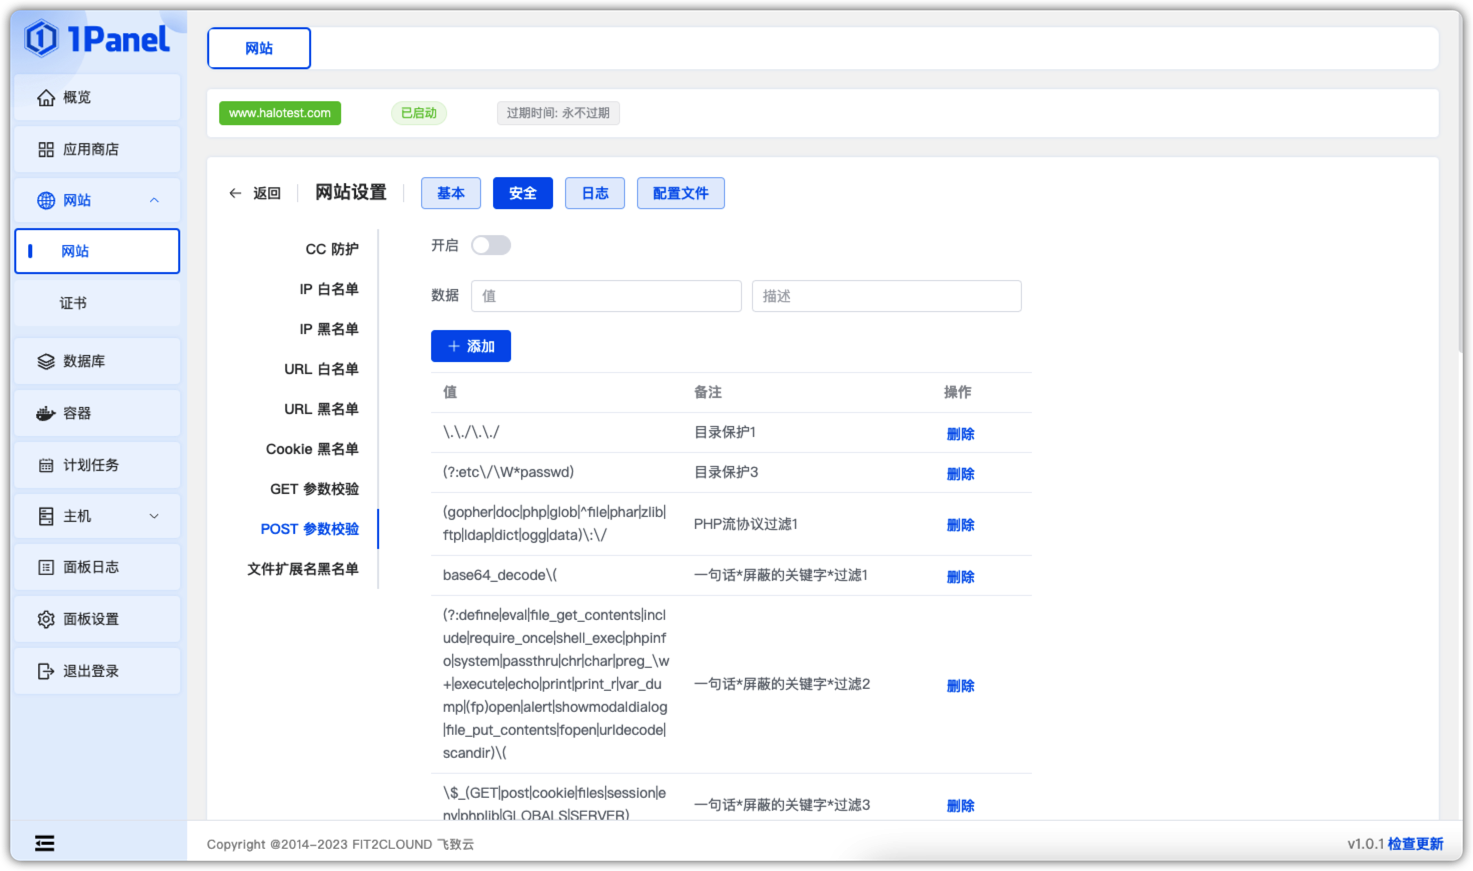Image resolution: width=1473 pixels, height=871 pixels.
Task: Expand the 主机 sidebar menu chevron
Action: [x=154, y=516]
